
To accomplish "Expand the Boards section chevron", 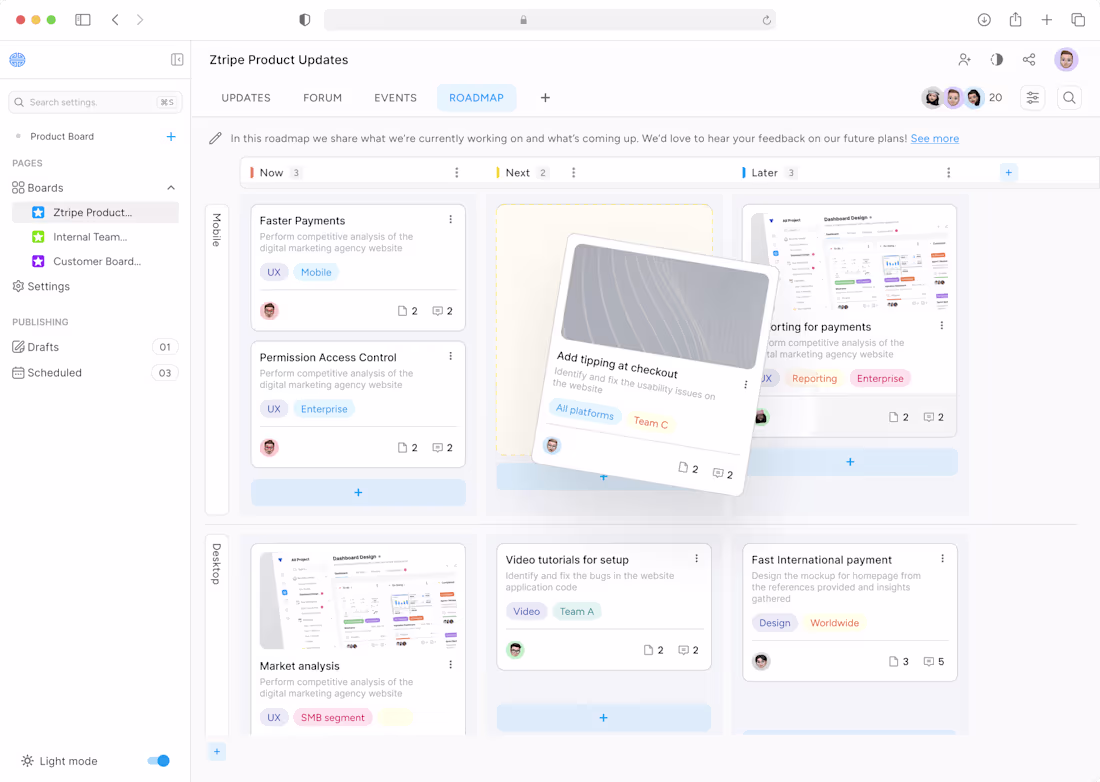I will tap(170, 187).
